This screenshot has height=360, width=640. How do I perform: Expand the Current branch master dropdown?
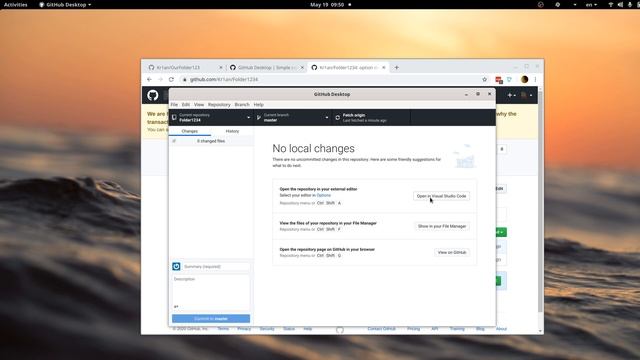[x=293, y=118]
